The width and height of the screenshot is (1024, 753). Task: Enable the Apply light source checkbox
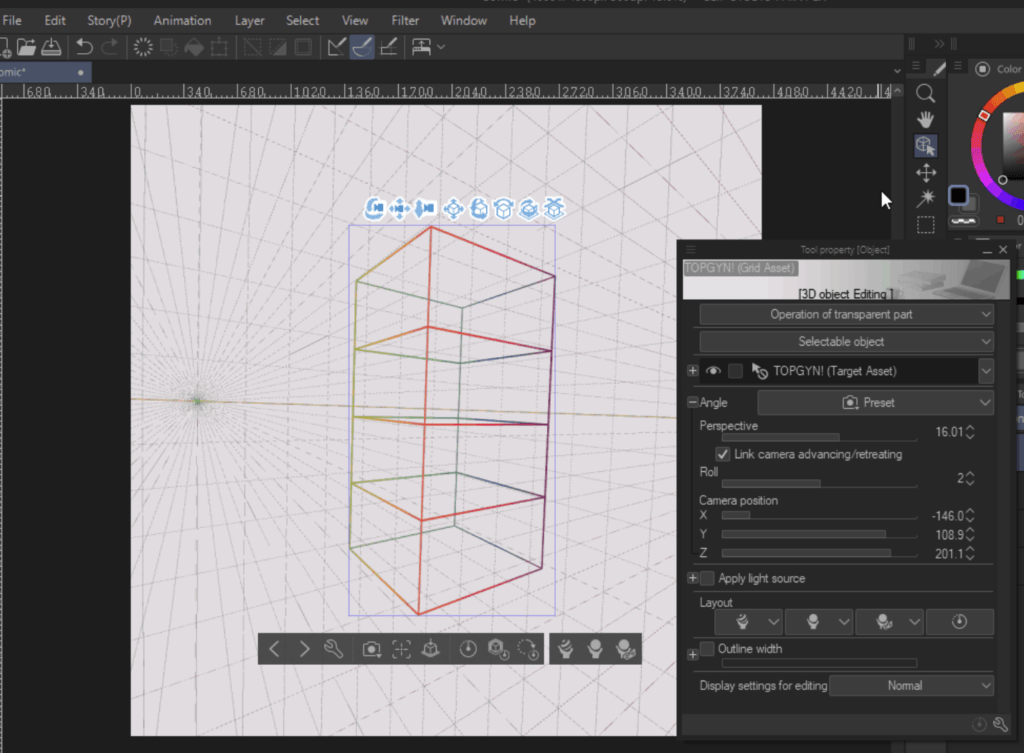[x=708, y=578]
